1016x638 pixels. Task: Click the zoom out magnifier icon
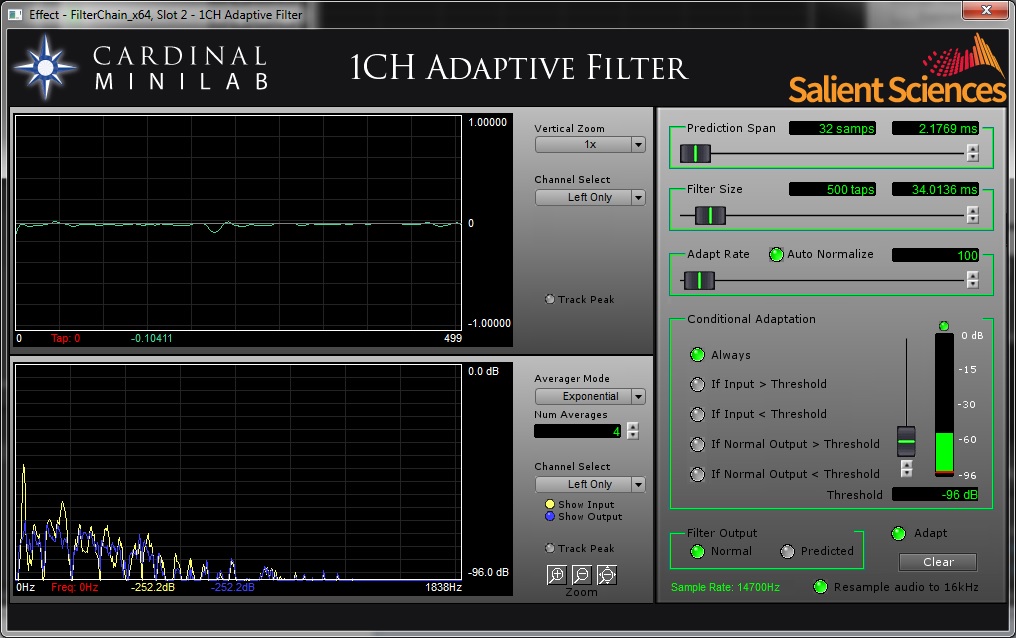(x=582, y=575)
